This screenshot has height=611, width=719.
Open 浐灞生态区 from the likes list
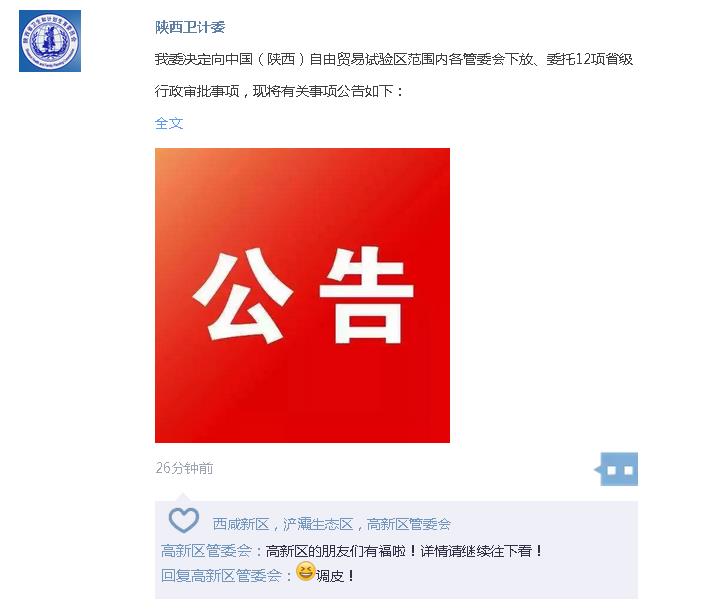pyautogui.click(x=318, y=524)
